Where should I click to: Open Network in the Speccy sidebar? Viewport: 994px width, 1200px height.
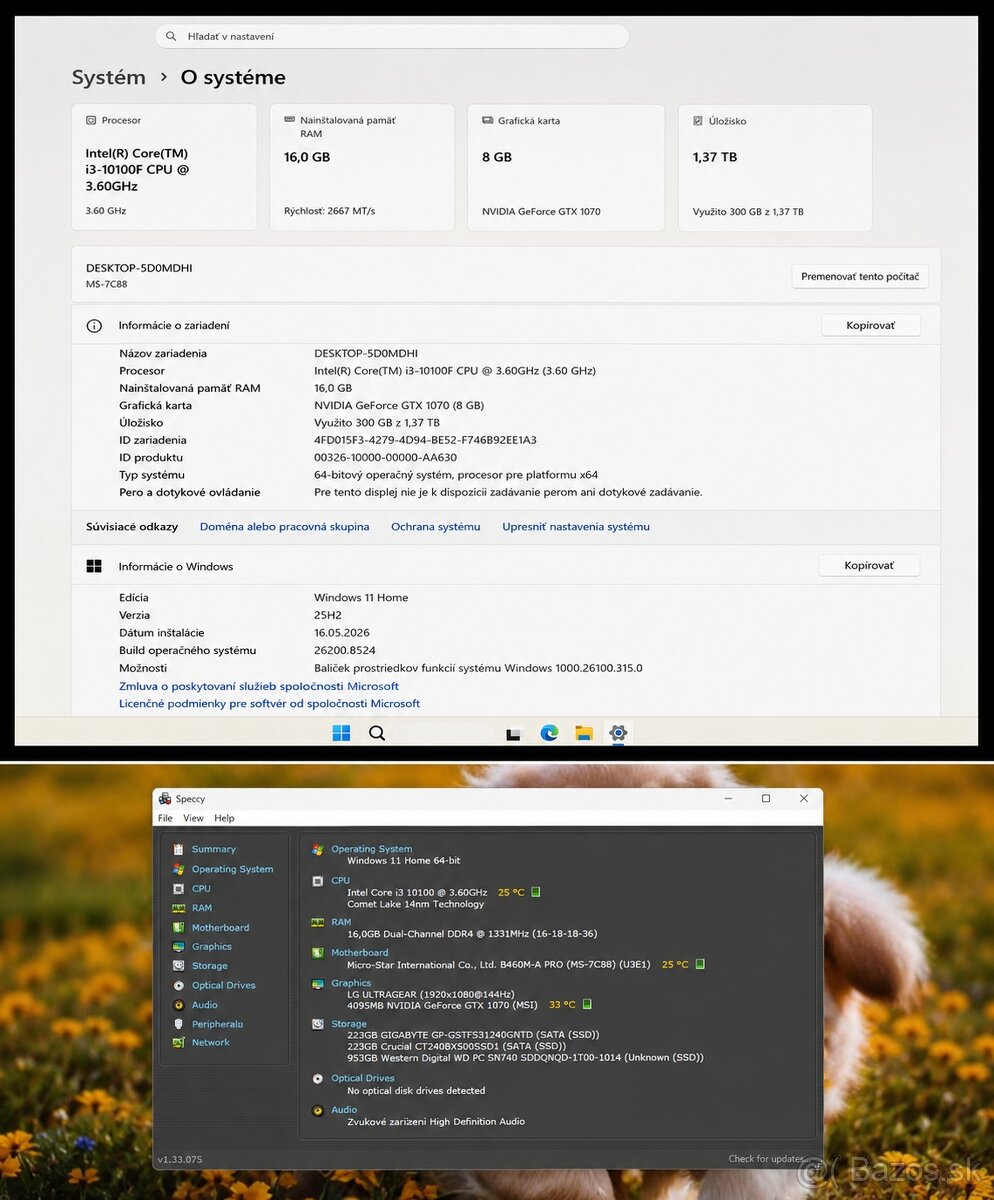[210, 1042]
